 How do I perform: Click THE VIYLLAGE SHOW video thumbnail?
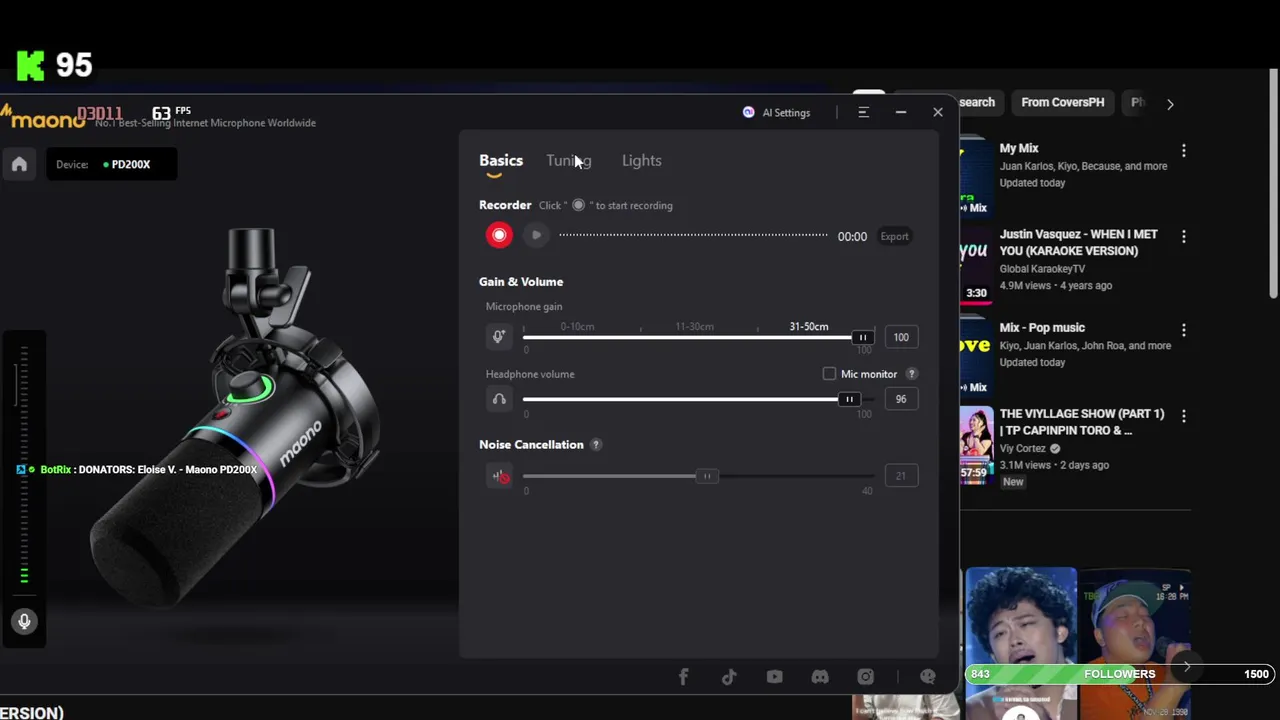(976, 444)
